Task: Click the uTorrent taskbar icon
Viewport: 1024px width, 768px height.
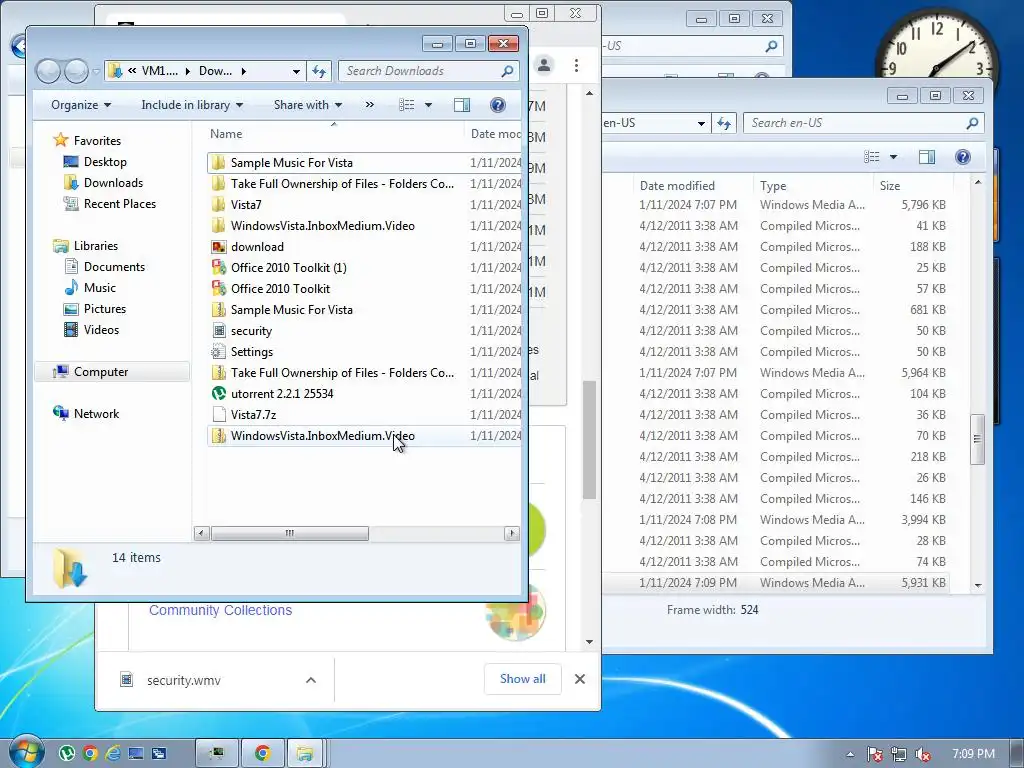Action: pos(67,754)
